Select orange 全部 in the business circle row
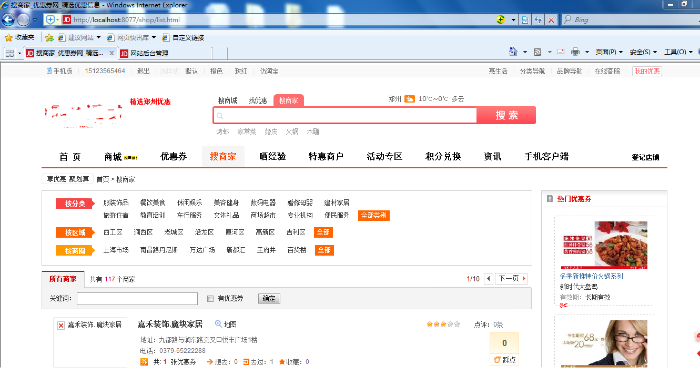The width and height of the screenshot is (700, 368). pyautogui.click(x=324, y=250)
